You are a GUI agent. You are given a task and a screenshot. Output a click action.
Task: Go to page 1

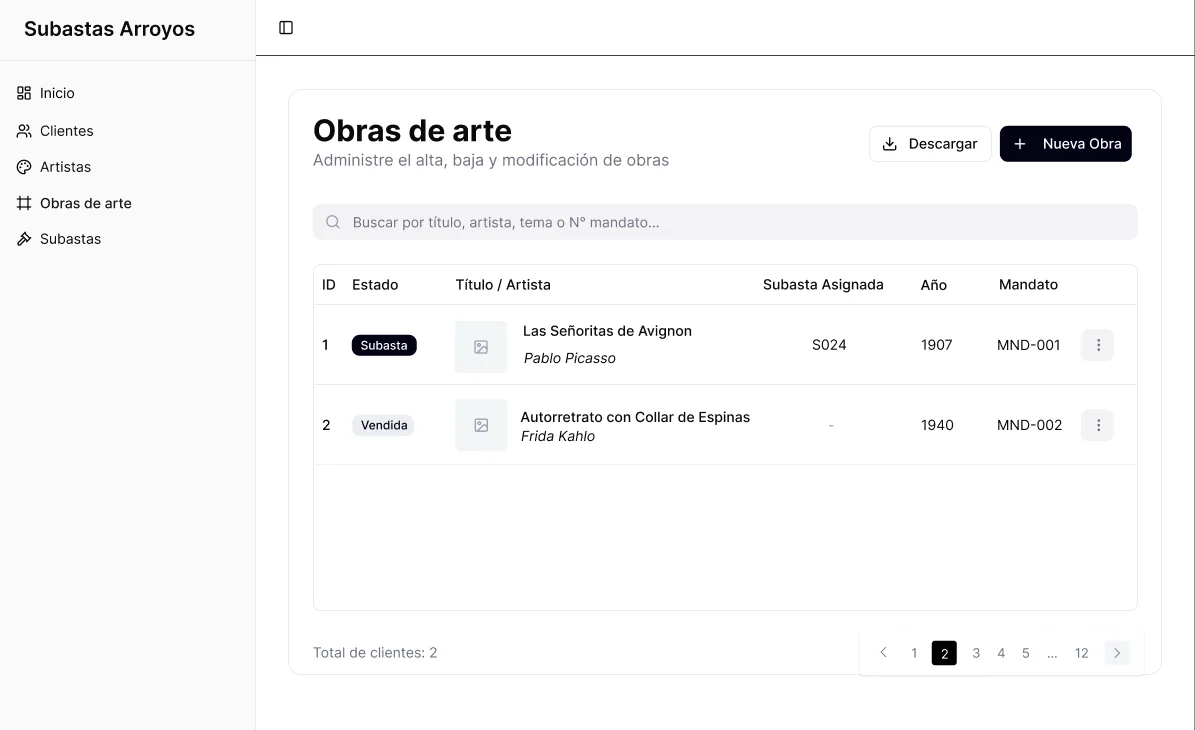pyautogui.click(x=914, y=653)
